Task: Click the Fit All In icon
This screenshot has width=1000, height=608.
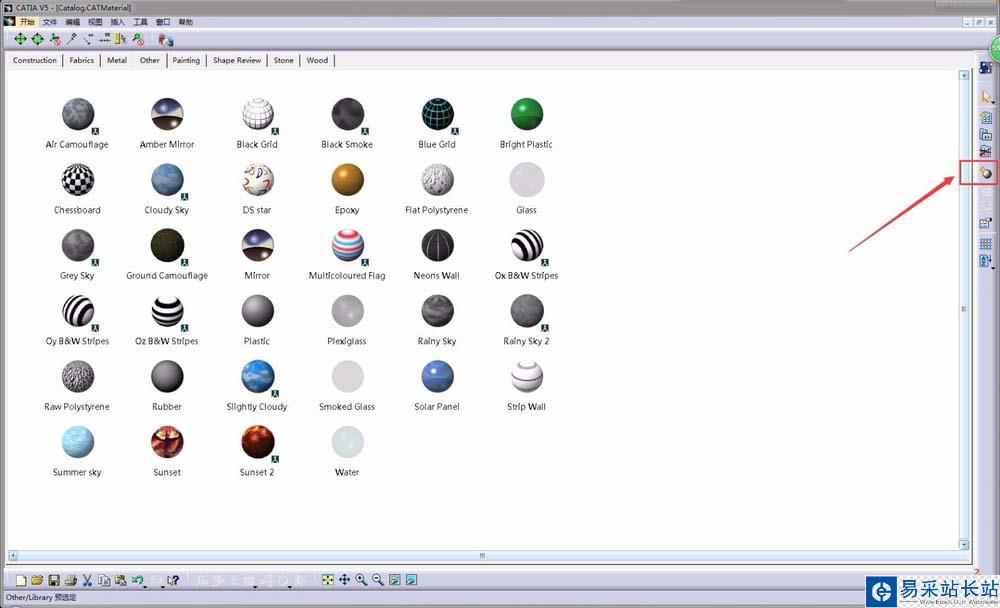Action: tap(328, 580)
